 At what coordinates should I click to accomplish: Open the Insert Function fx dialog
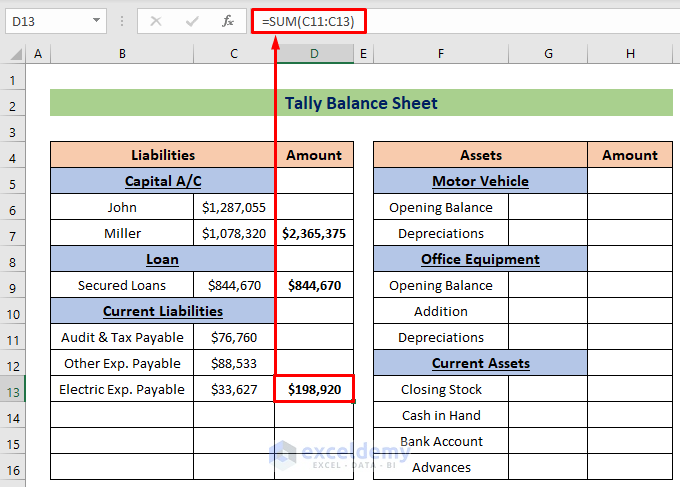228,20
